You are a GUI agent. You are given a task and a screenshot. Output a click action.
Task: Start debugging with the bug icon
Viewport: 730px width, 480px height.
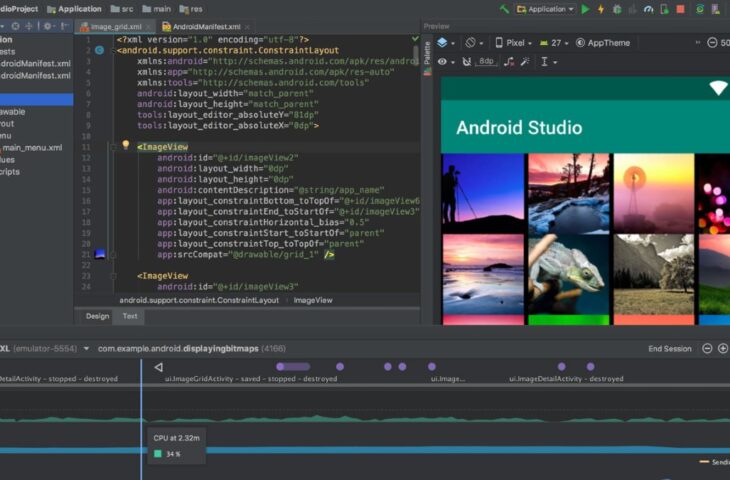point(617,9)
